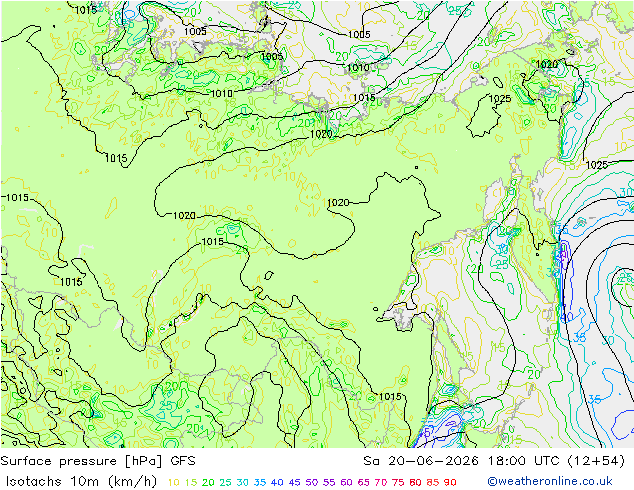Select legend value 65 in isotachs scale
Viewport: 634px width, 490px height.
point(363,482)
